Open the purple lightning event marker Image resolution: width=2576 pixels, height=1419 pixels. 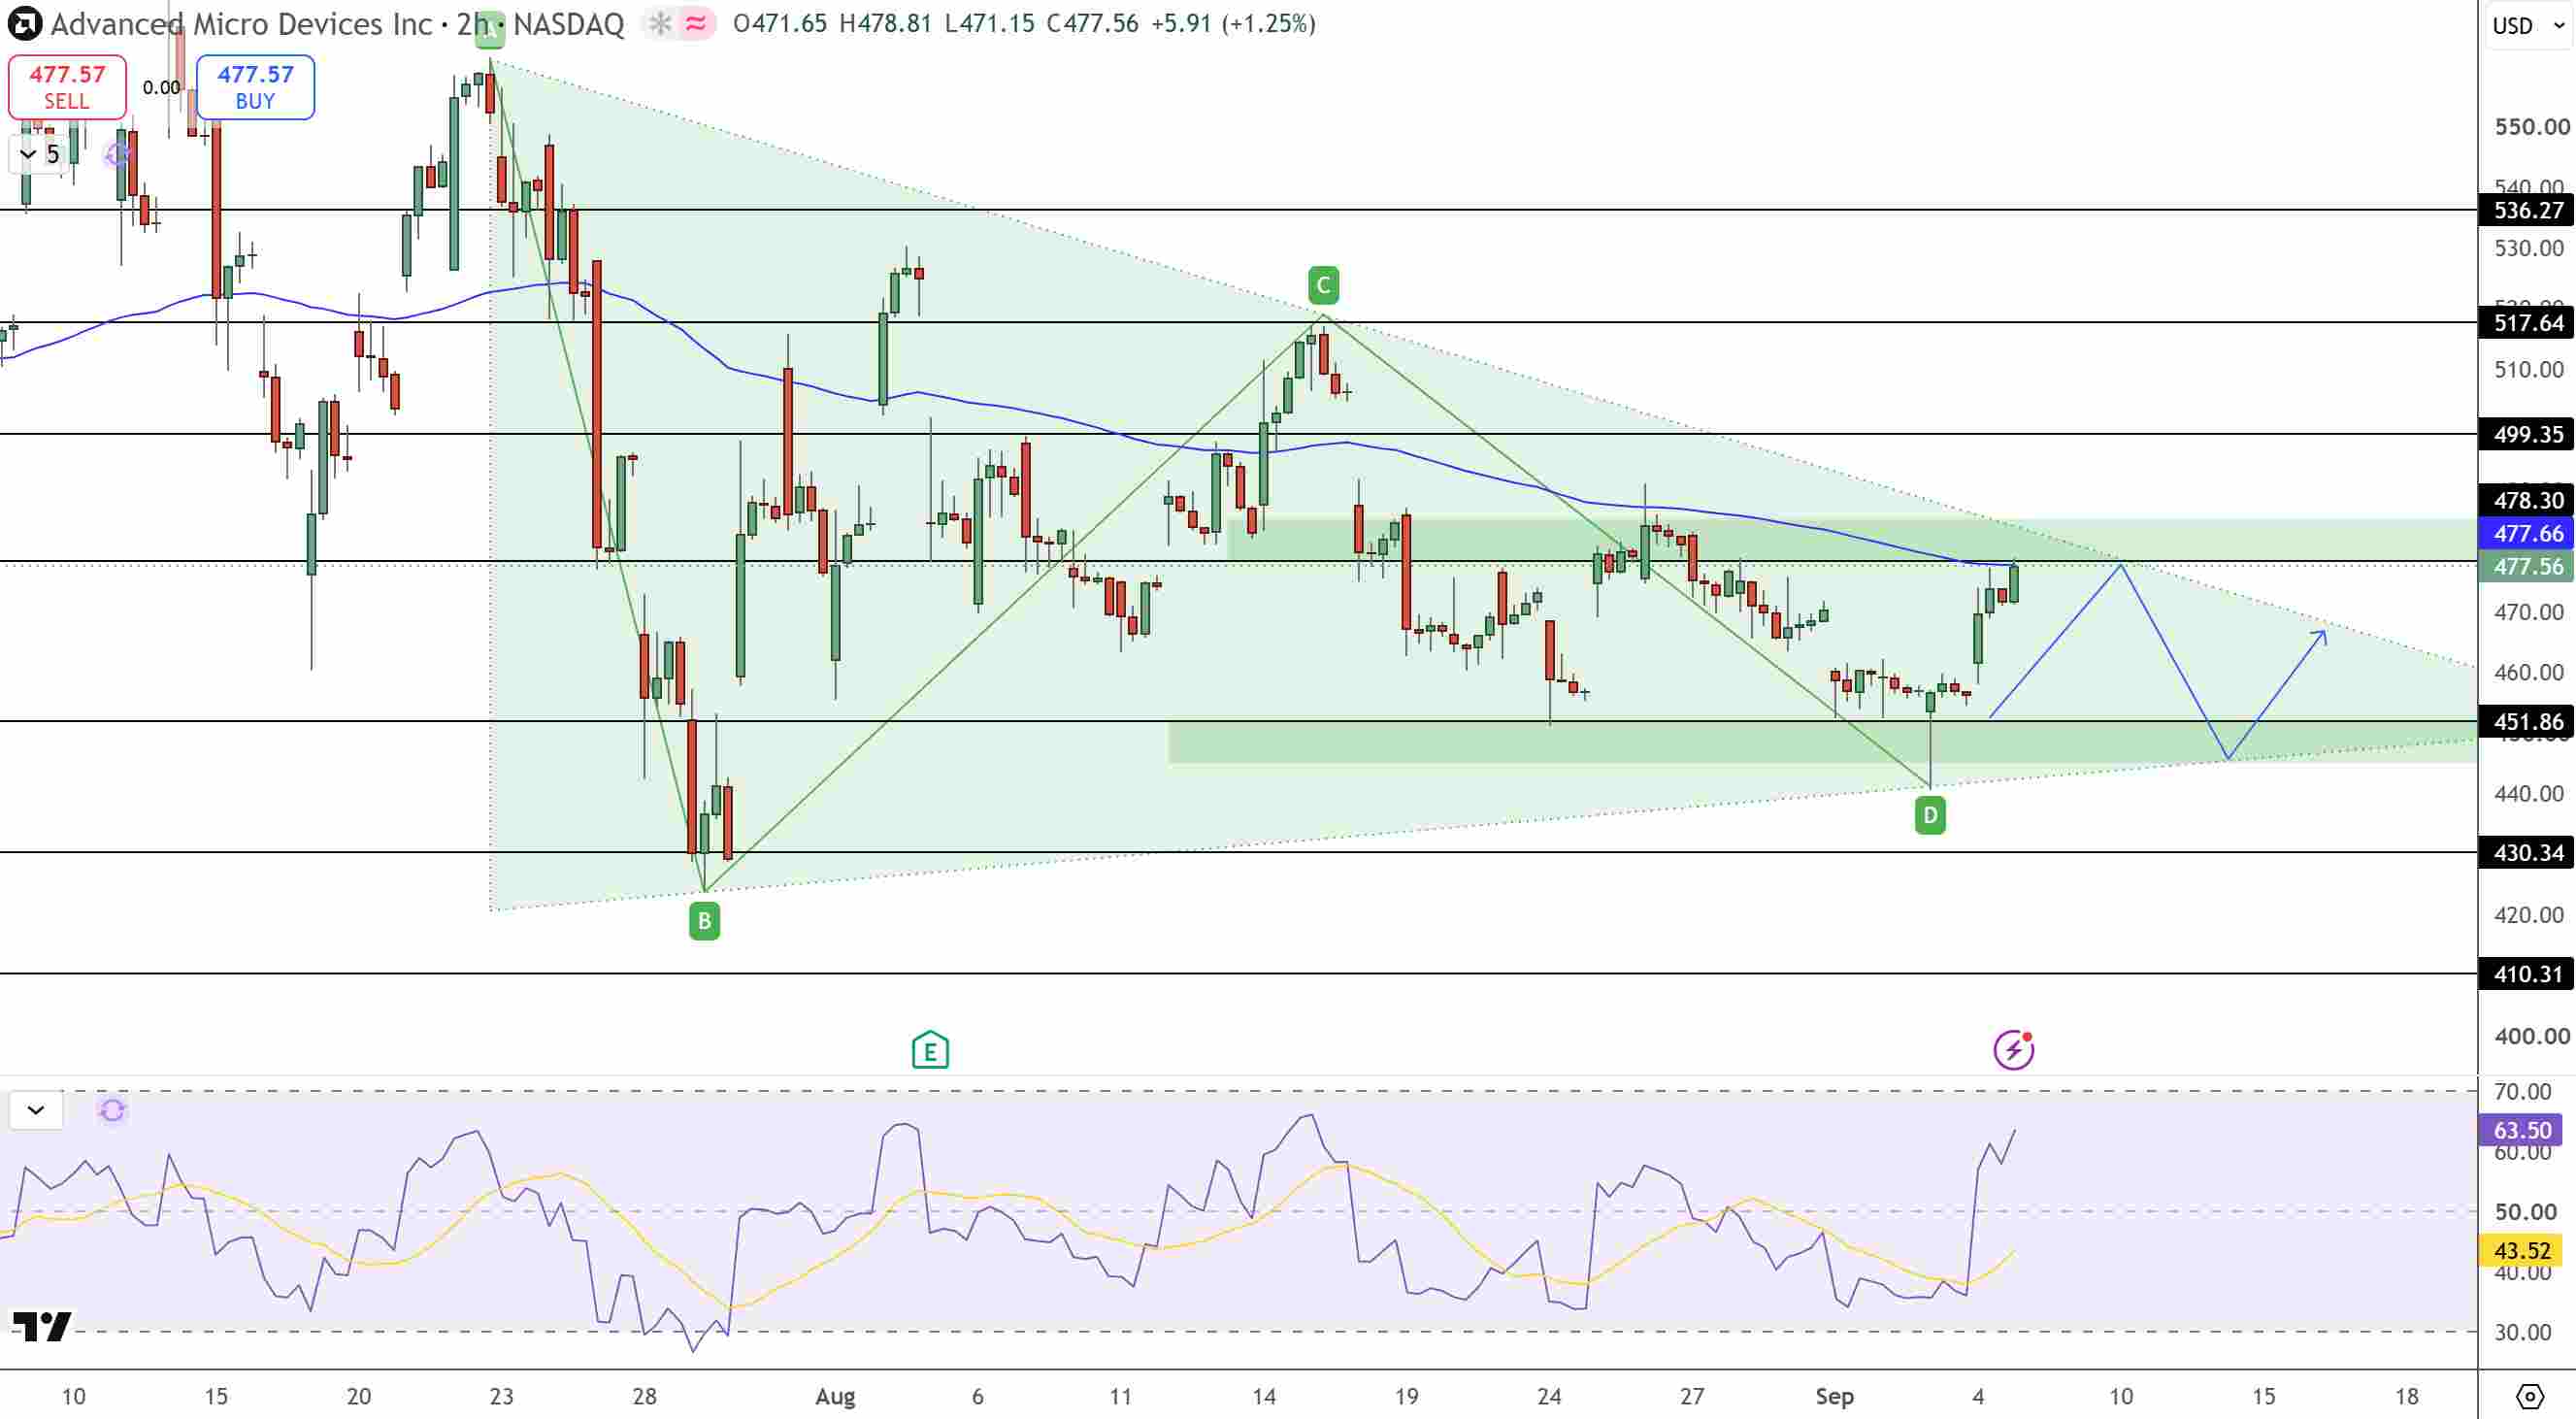click(x=2013, y=1049)
